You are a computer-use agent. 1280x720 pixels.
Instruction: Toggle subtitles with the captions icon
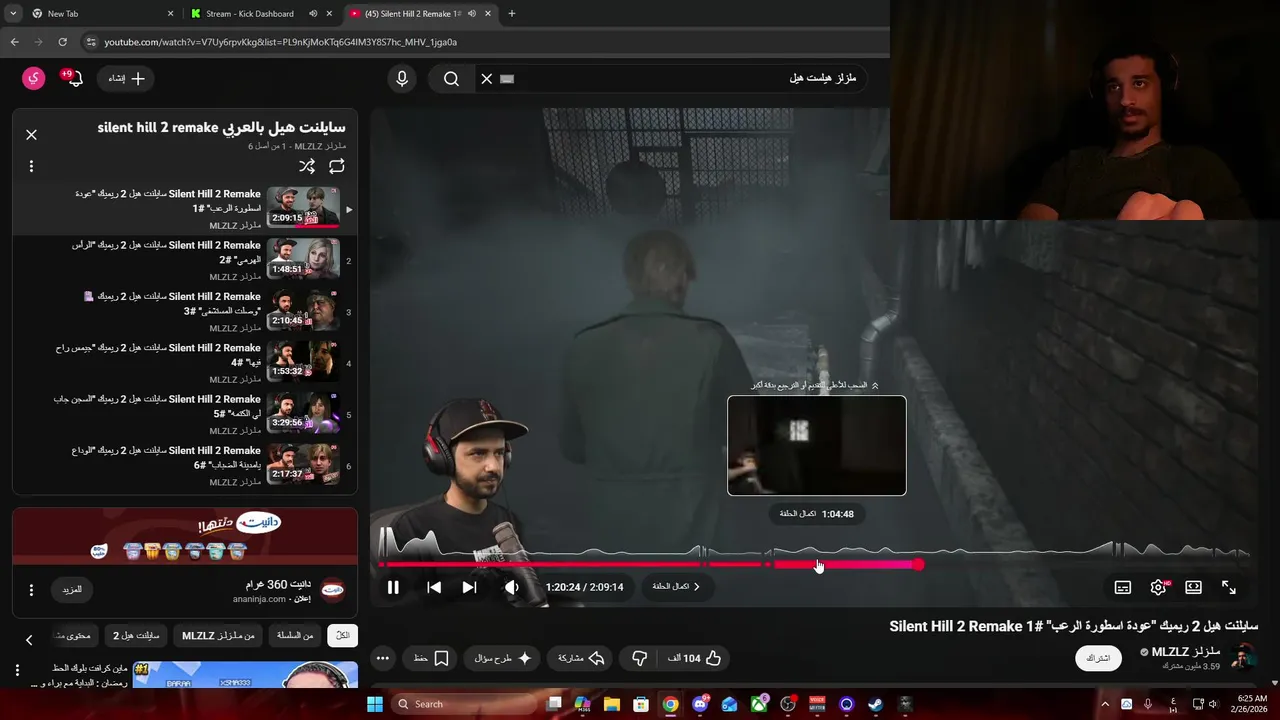tap(1123, 587)
